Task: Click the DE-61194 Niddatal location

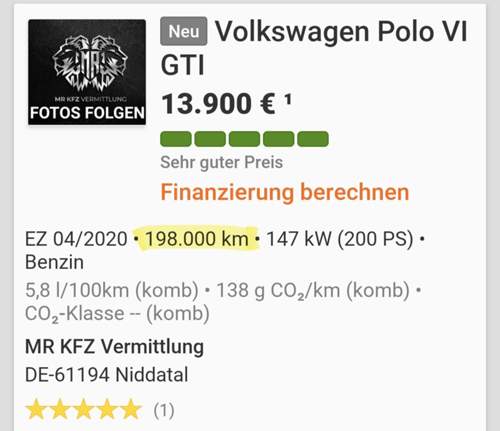Action: (107, 375)
